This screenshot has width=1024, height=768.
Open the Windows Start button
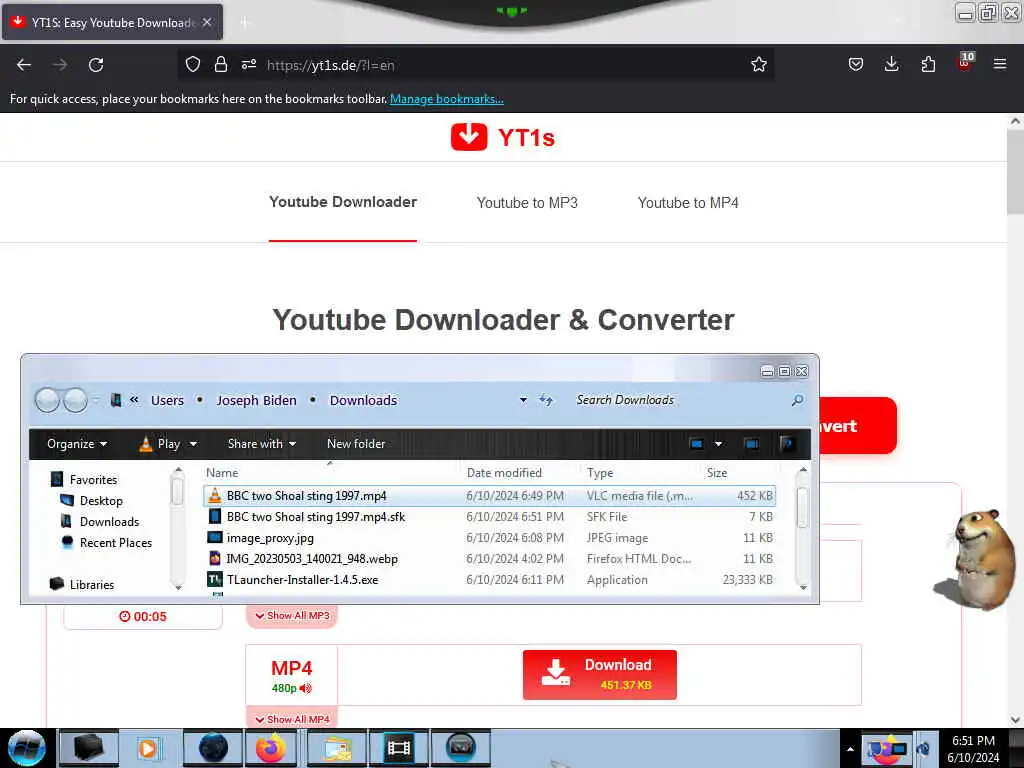click(27, 748)
